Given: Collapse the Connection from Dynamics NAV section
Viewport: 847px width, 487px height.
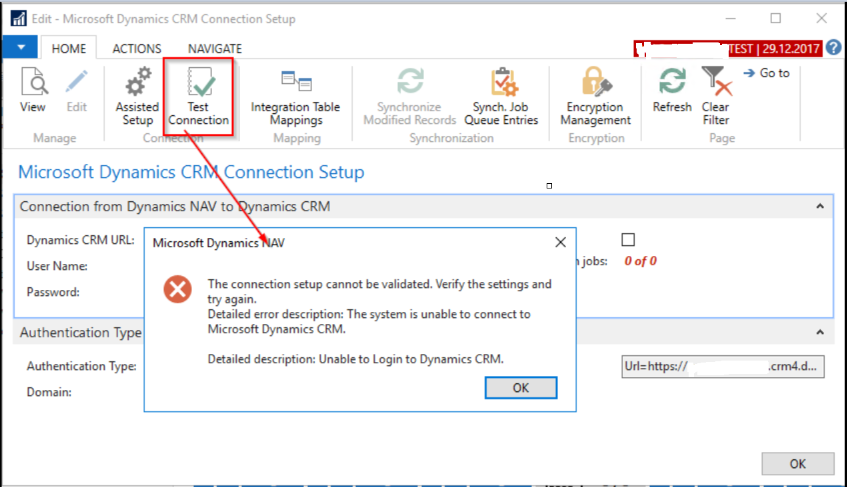Looking at the screenshot, I should click(820, 206).
